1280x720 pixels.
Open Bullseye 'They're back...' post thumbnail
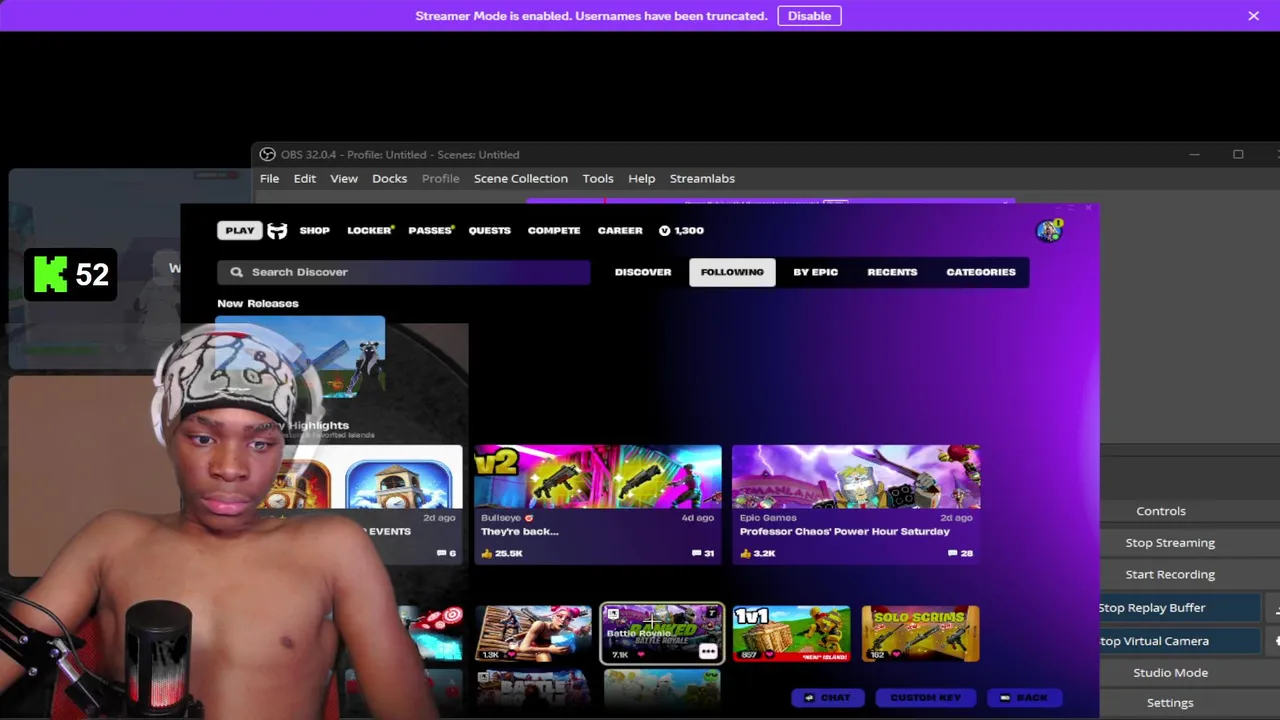click(598, 477)
